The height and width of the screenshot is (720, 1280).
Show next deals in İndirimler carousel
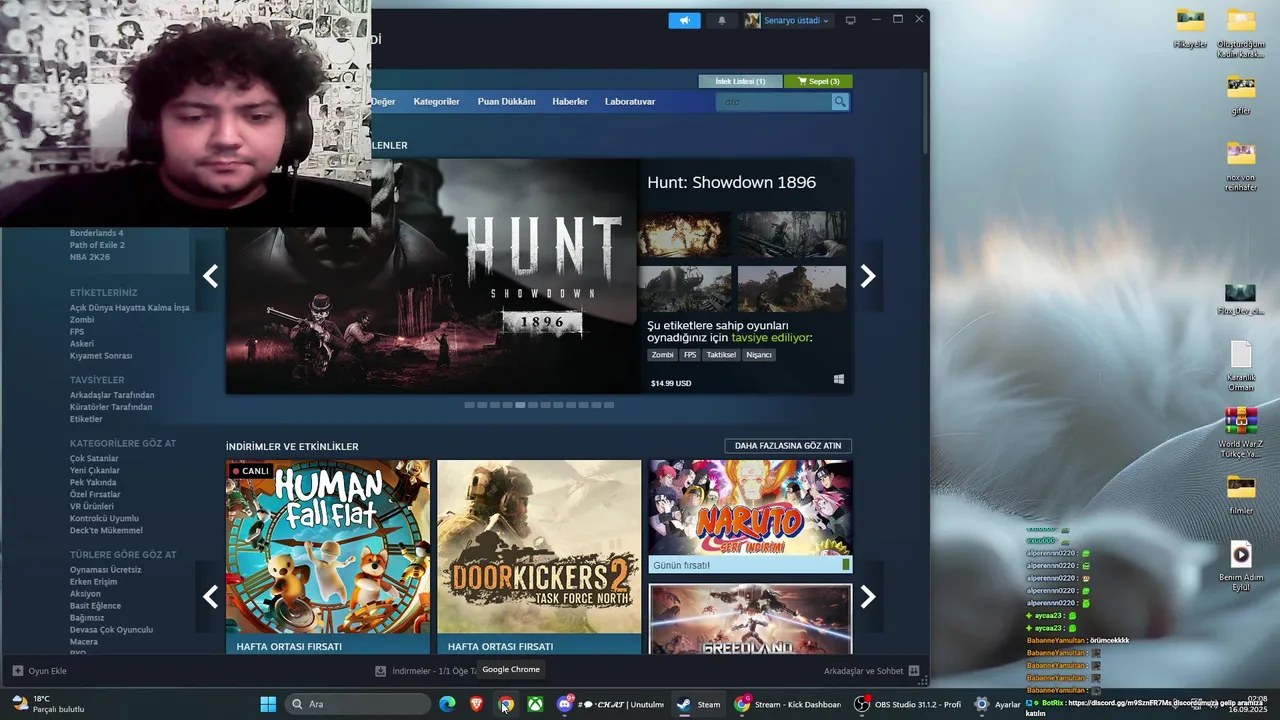(x=868, y=597)
